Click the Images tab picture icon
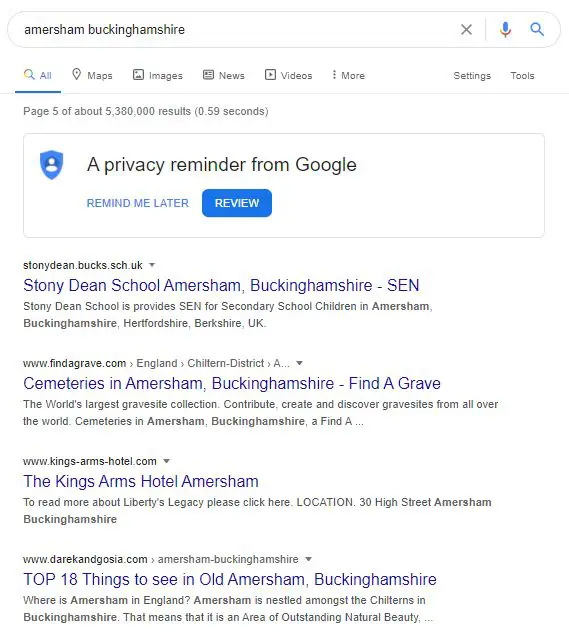 (138, 75)
